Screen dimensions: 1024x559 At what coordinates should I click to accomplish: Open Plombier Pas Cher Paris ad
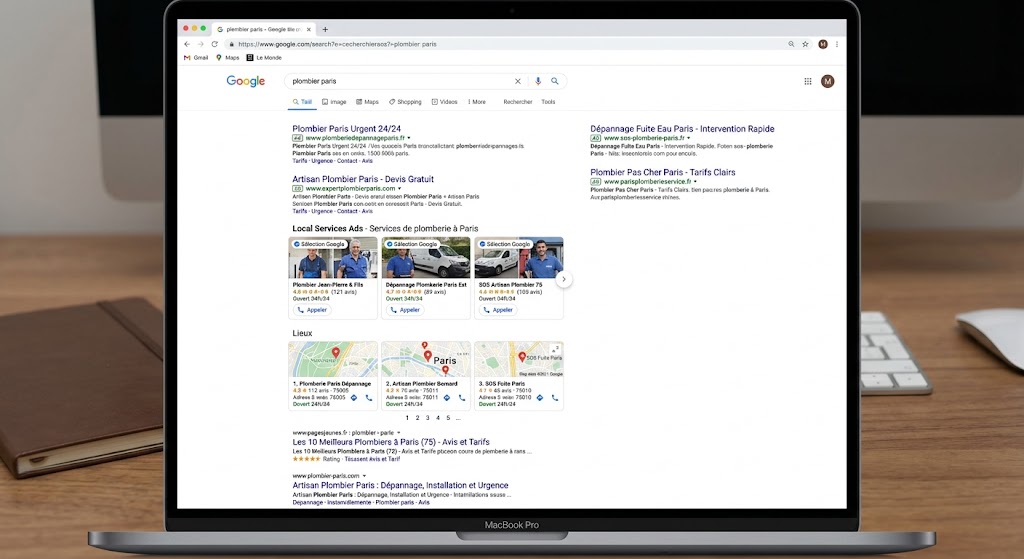click(663, 172)
